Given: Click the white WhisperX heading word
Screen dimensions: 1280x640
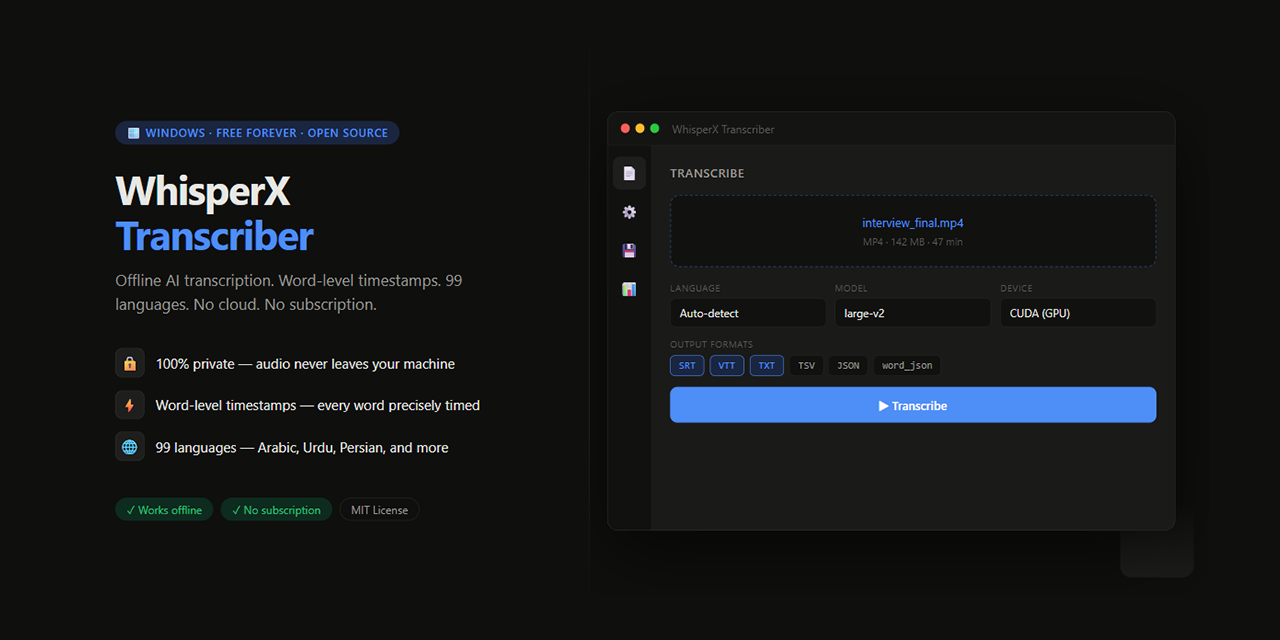Looking at the screenshot, I should pos(203,191).
